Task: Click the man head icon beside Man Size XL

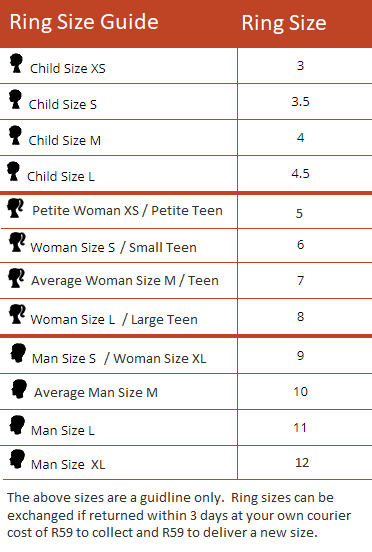Action: pos(17,459)
